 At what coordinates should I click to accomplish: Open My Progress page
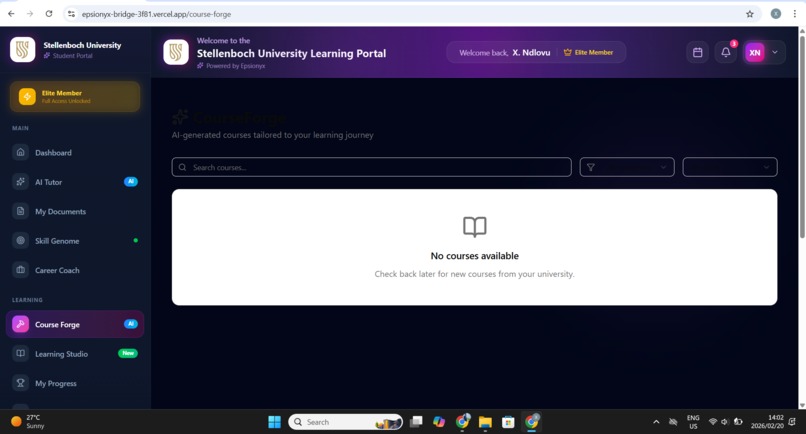(x=75, y=383)
